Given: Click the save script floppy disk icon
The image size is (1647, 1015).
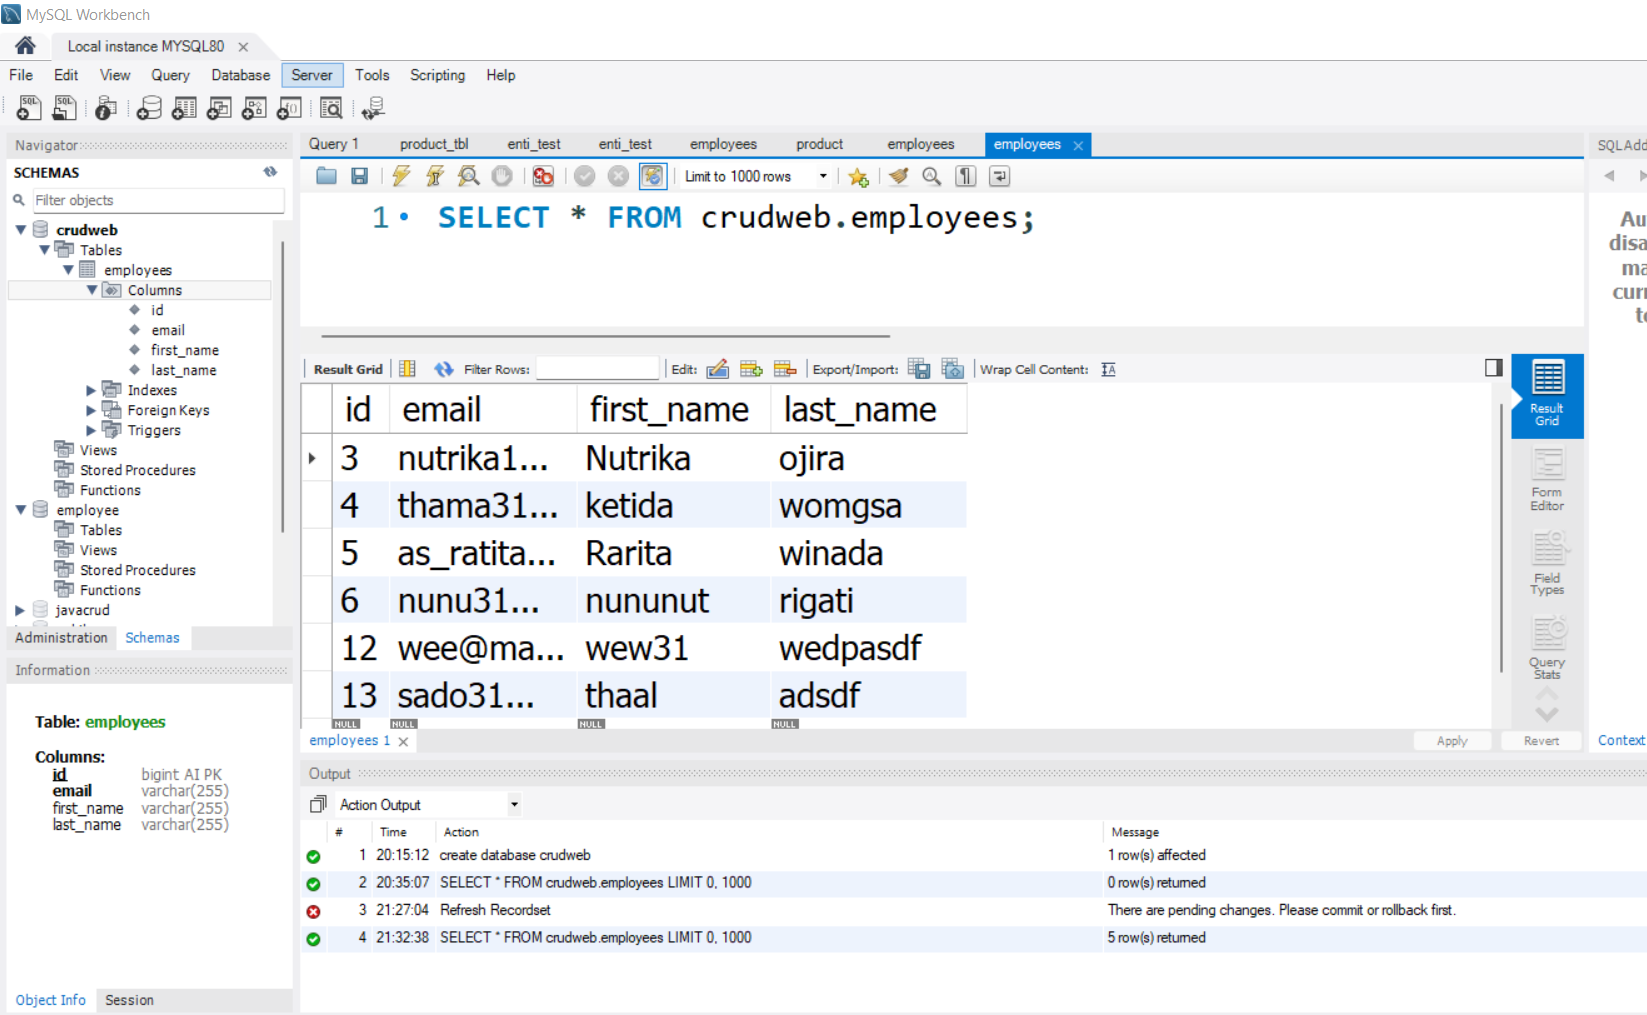Looking at the screenshot, I should (359, 176).
